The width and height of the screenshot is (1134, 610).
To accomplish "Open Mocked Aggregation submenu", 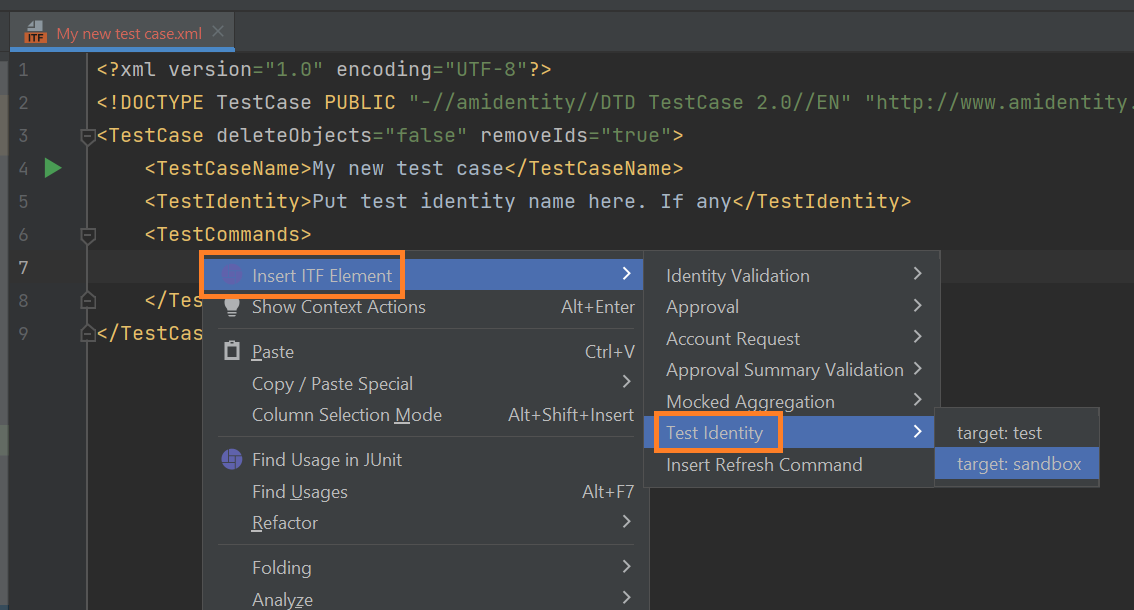I will coord(792,402).
